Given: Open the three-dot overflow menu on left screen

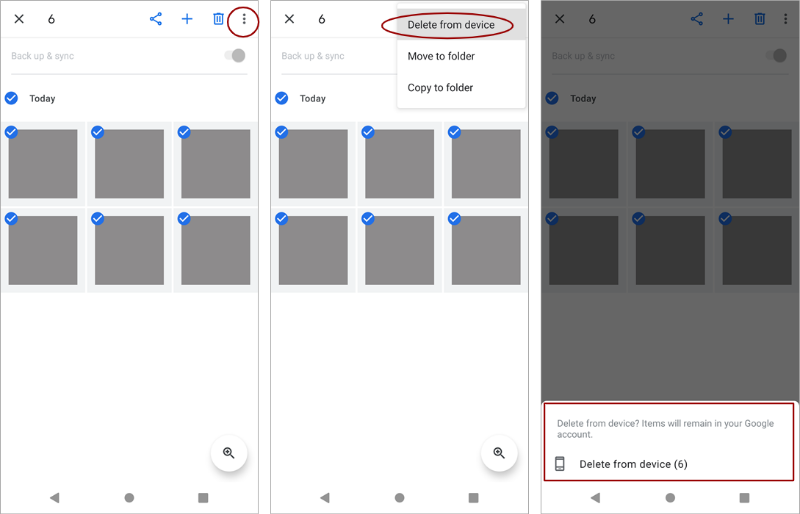Looking at the screenshot, I should click(244, 19).
